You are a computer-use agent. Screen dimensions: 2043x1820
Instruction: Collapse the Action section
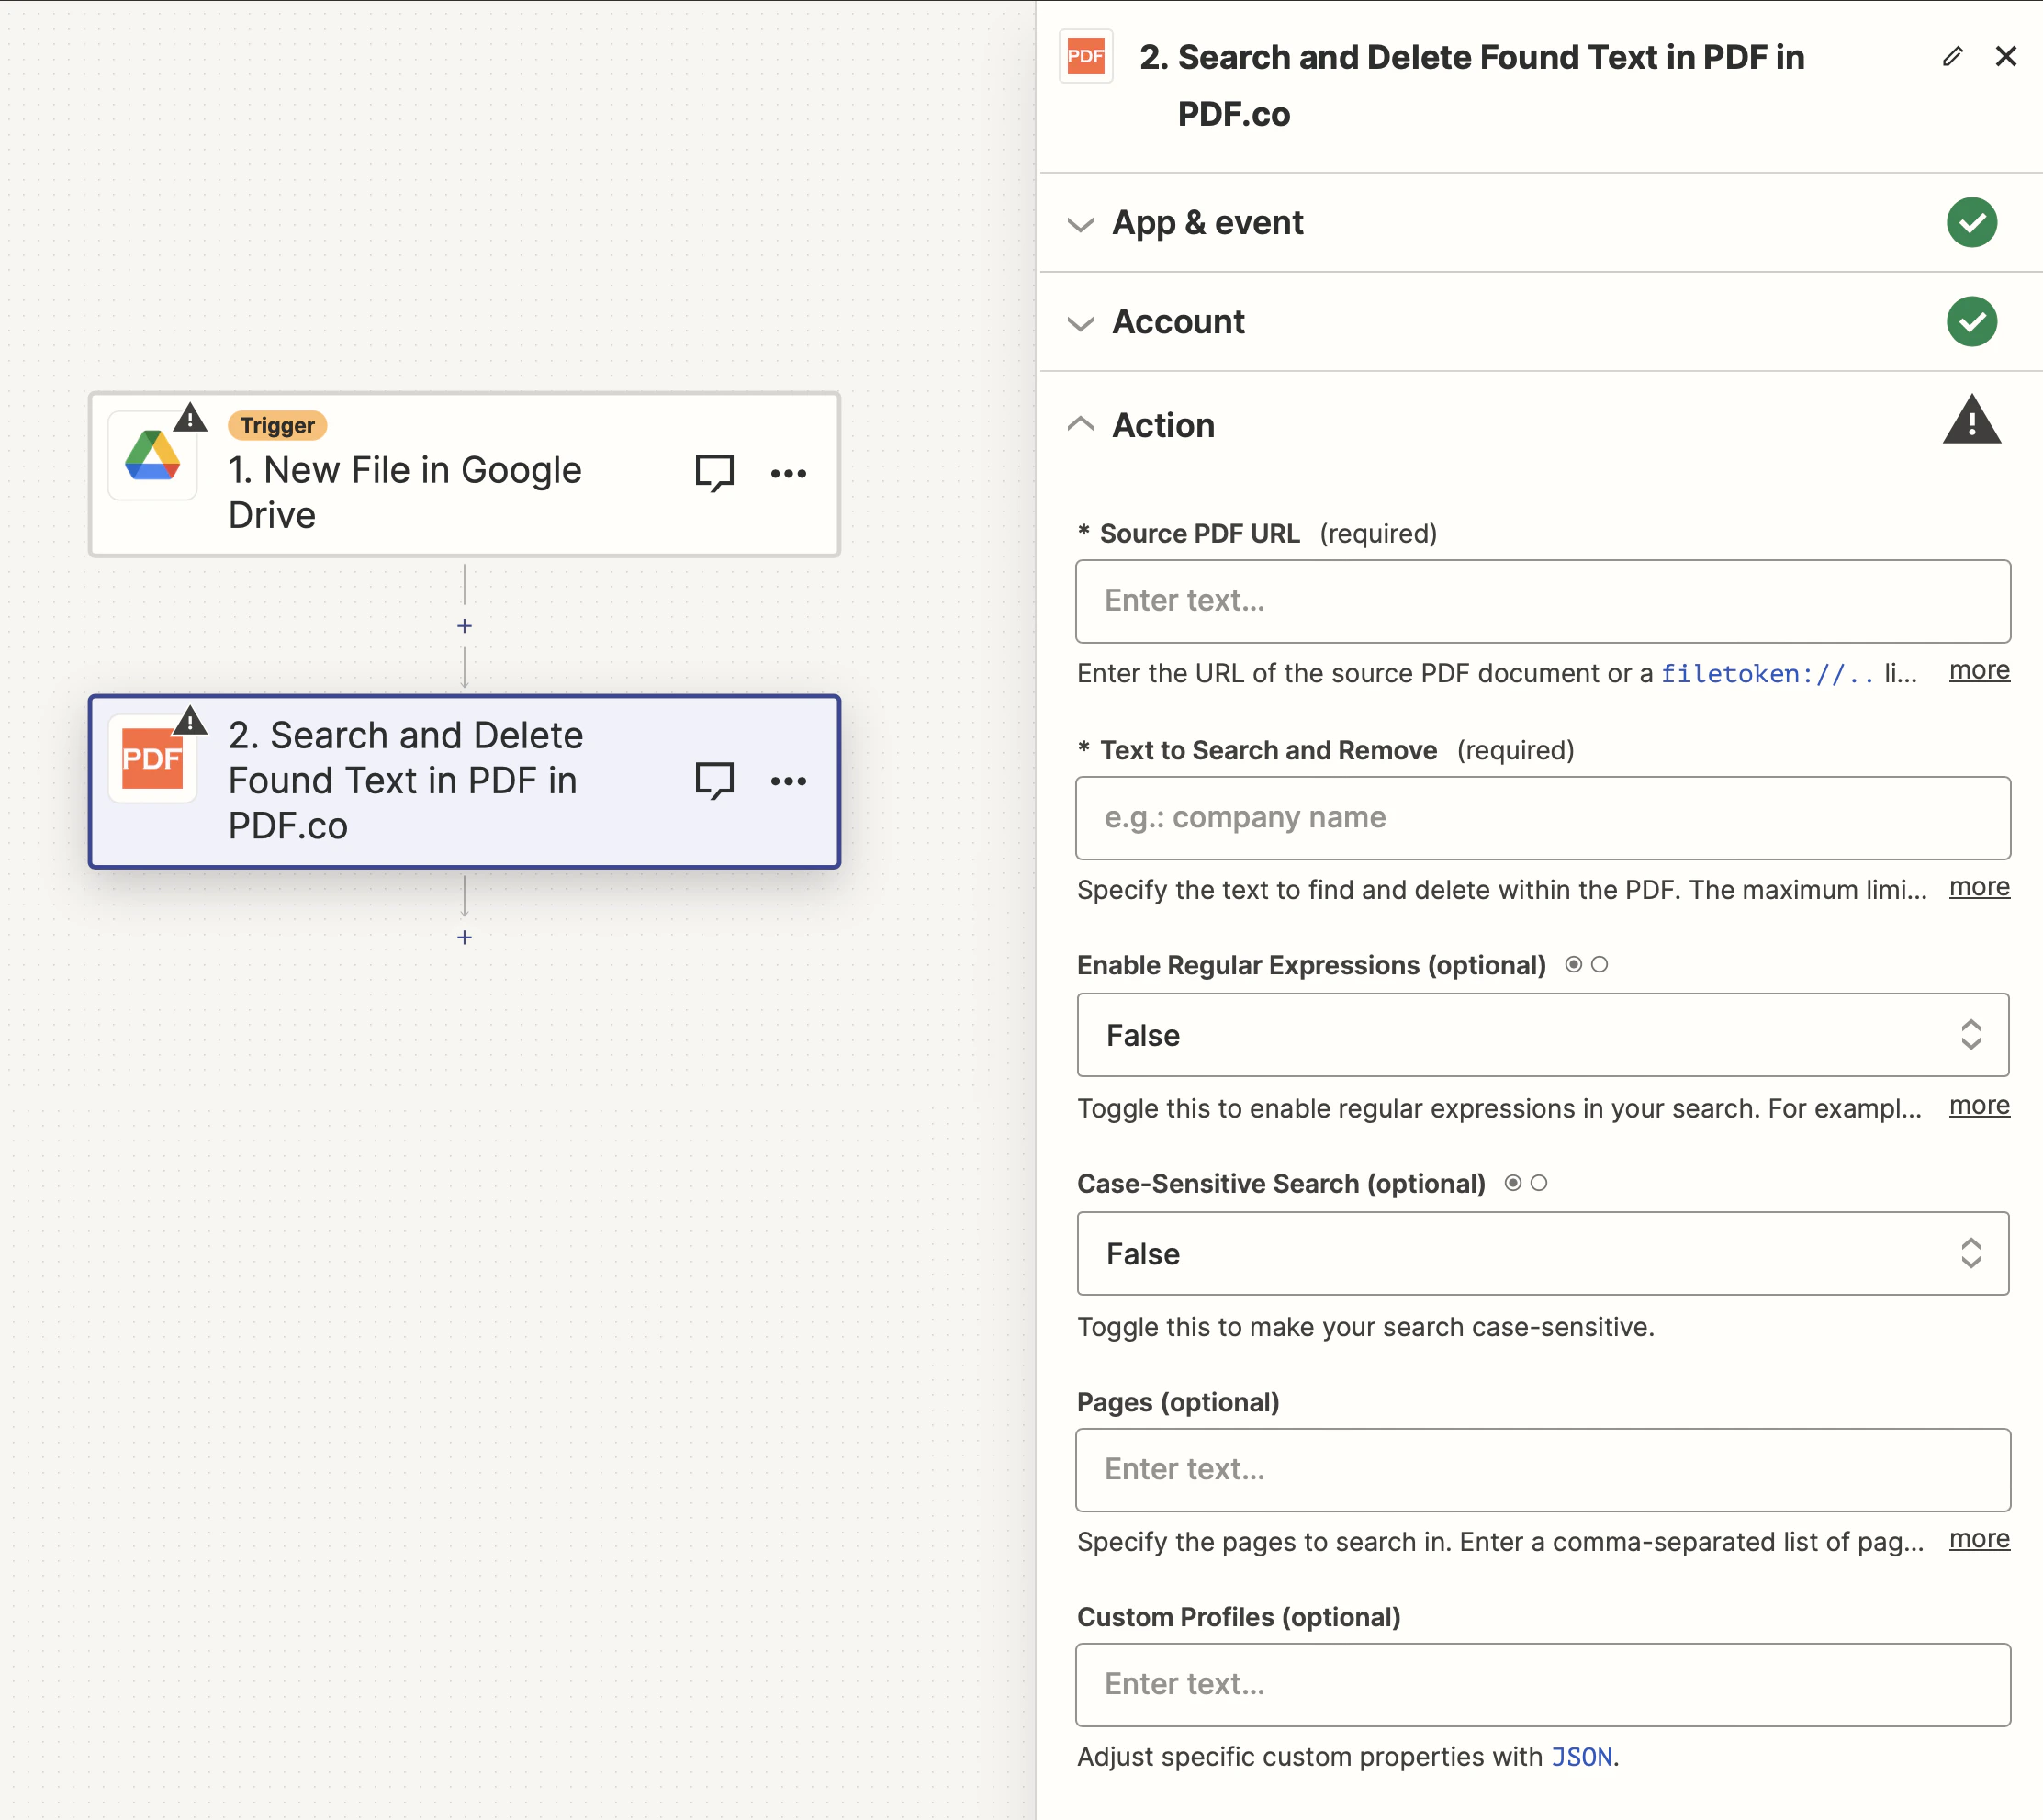(x=1163, y=425)
